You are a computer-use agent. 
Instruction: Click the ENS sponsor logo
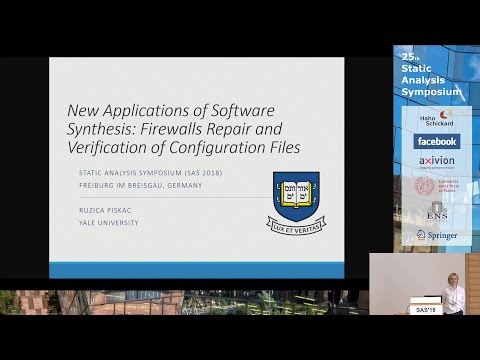437,211
